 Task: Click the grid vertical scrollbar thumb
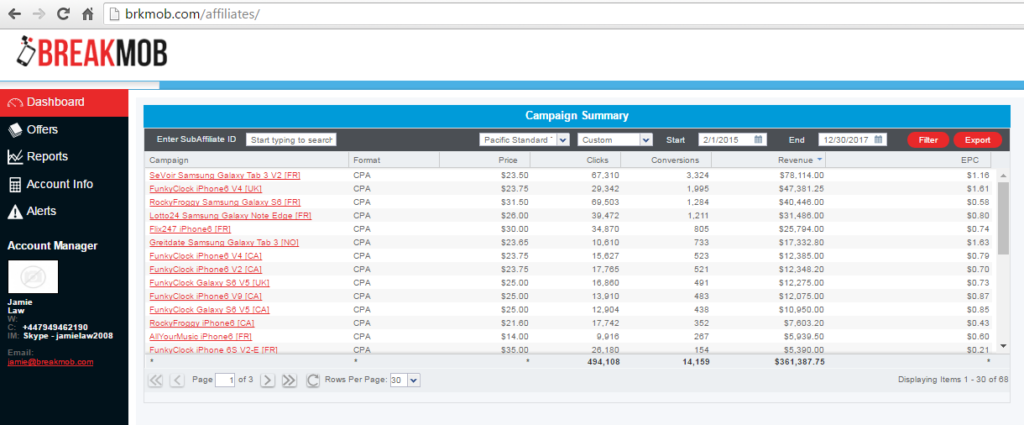1003,217
